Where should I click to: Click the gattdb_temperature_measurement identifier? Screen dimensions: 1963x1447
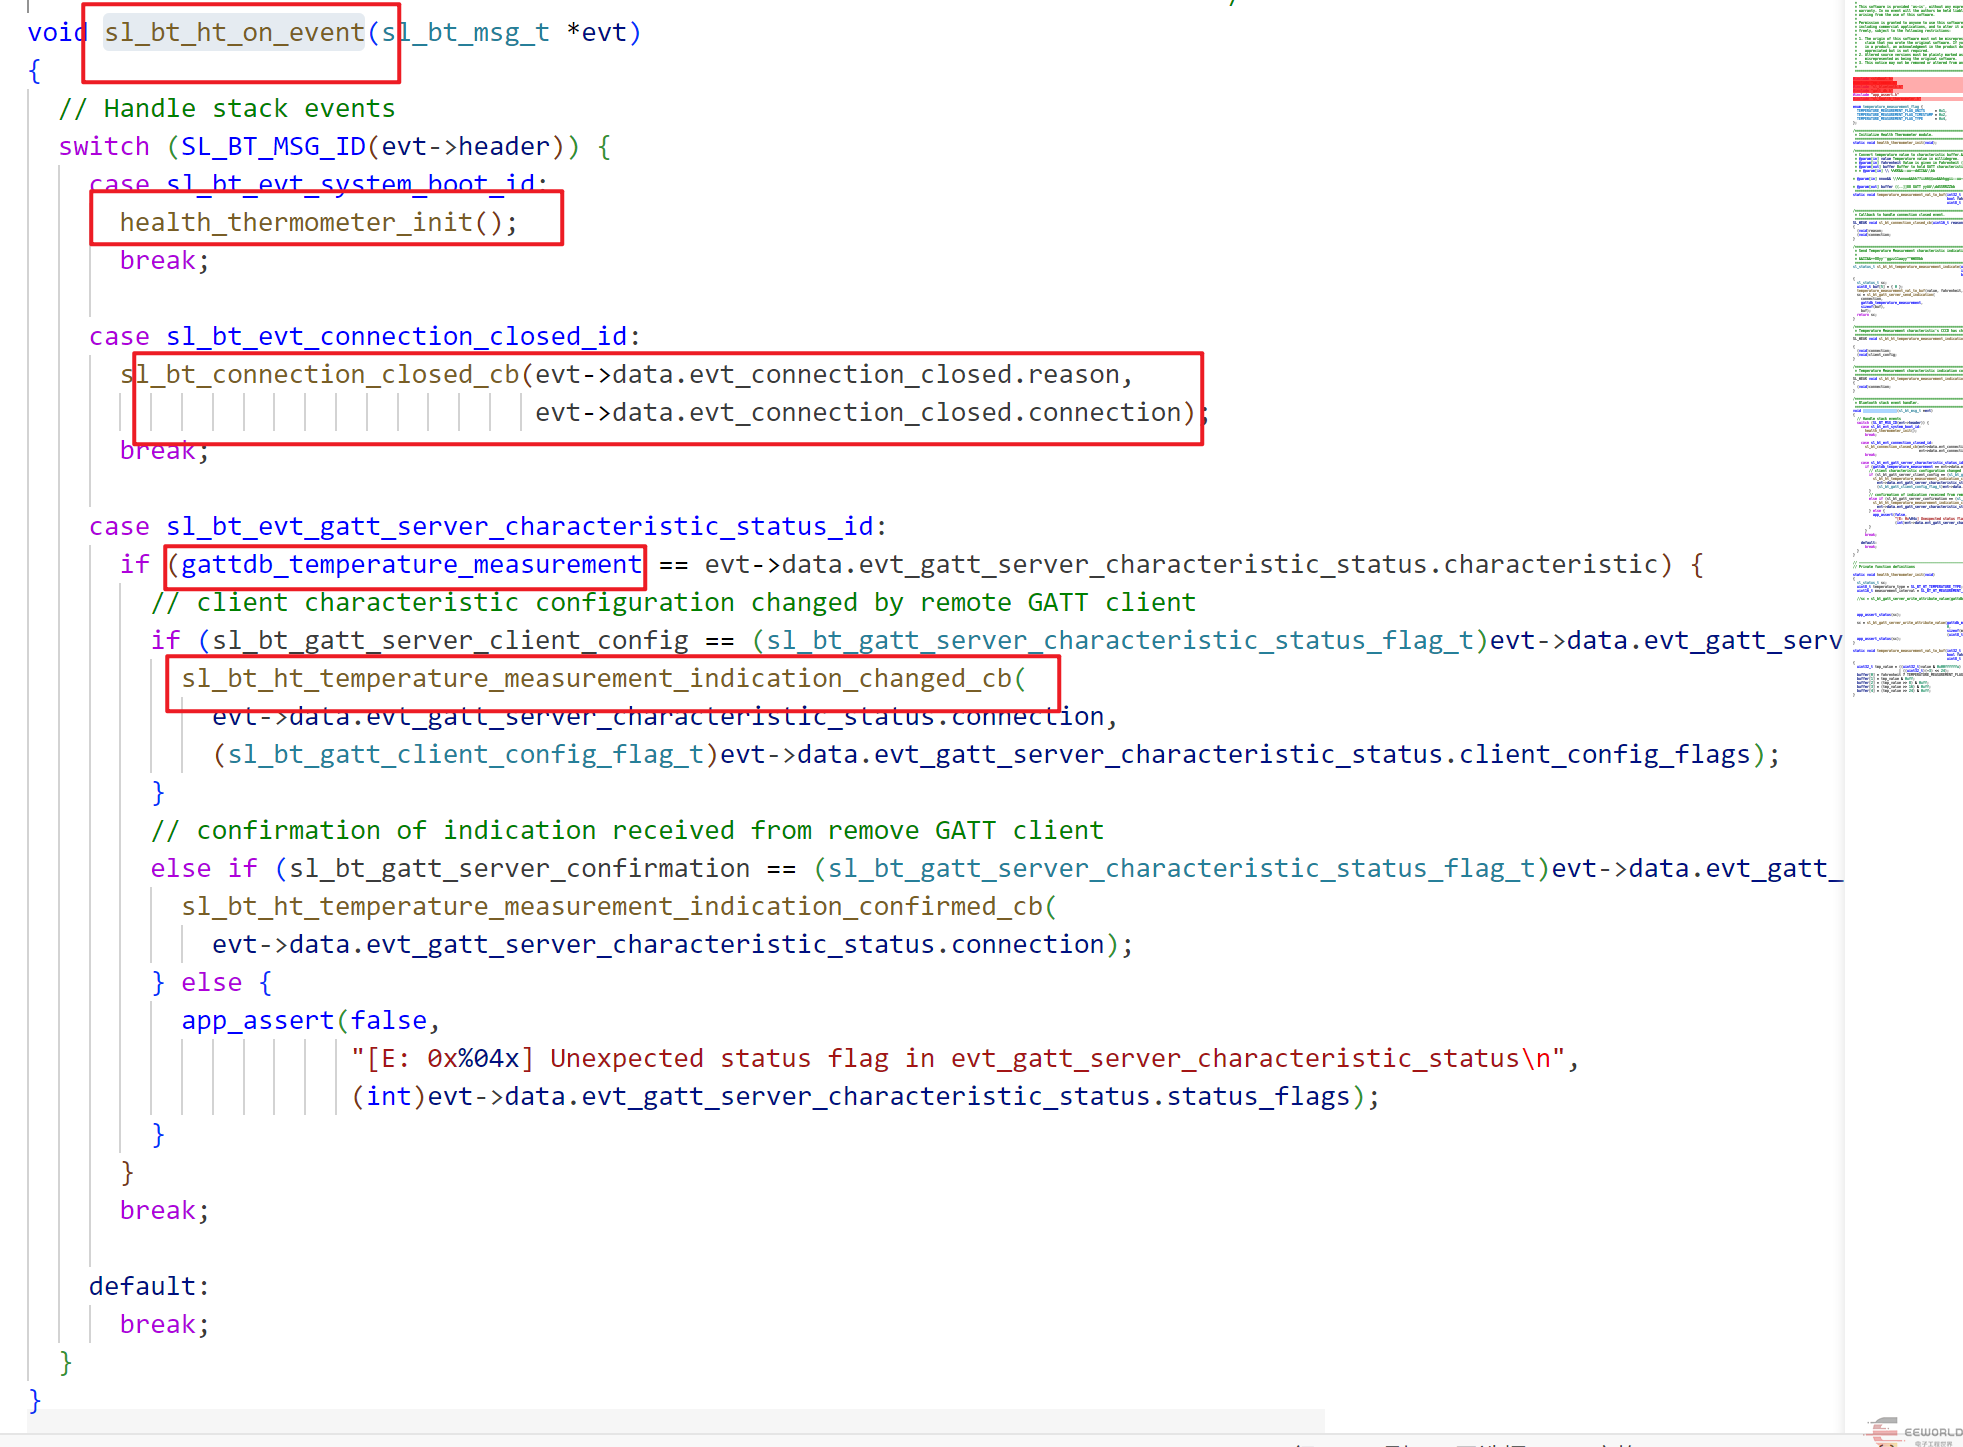coord(410,565)
